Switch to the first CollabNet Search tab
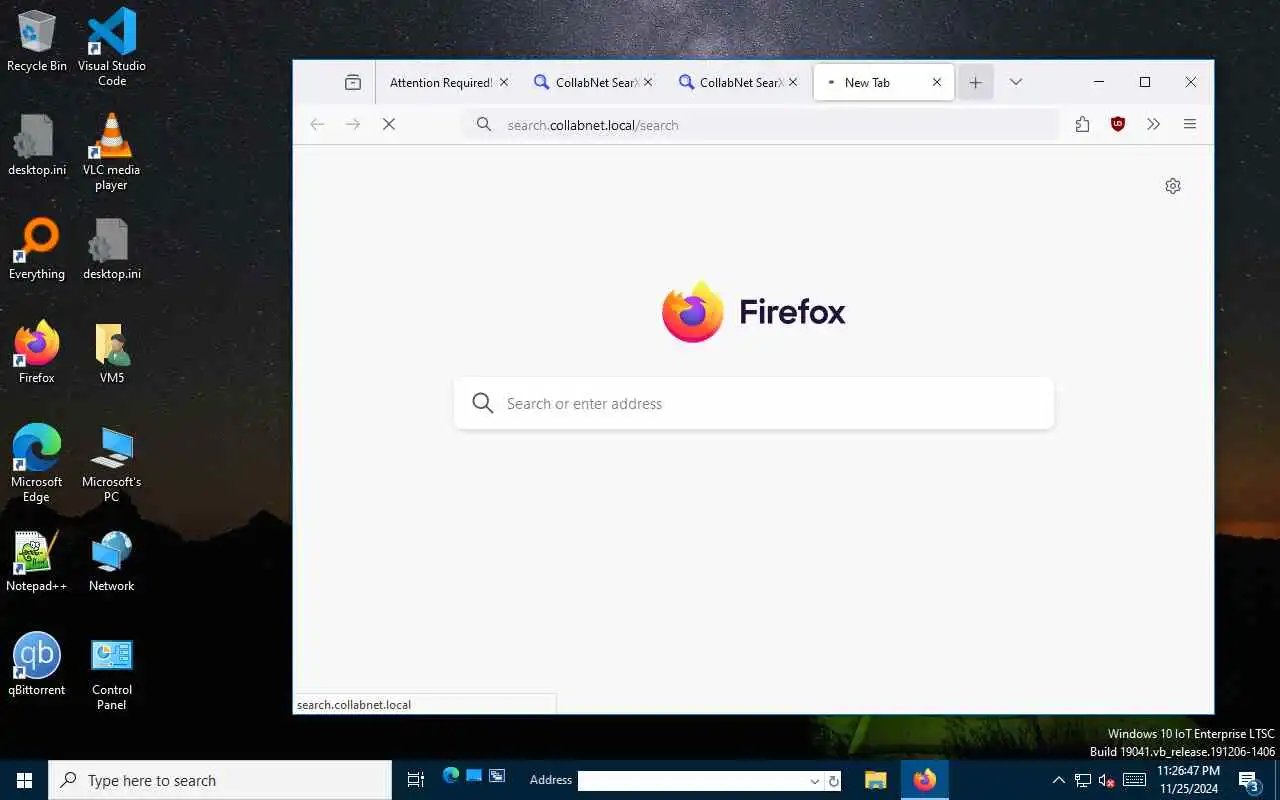This screenshot has height=800, width=1280. 593,82
